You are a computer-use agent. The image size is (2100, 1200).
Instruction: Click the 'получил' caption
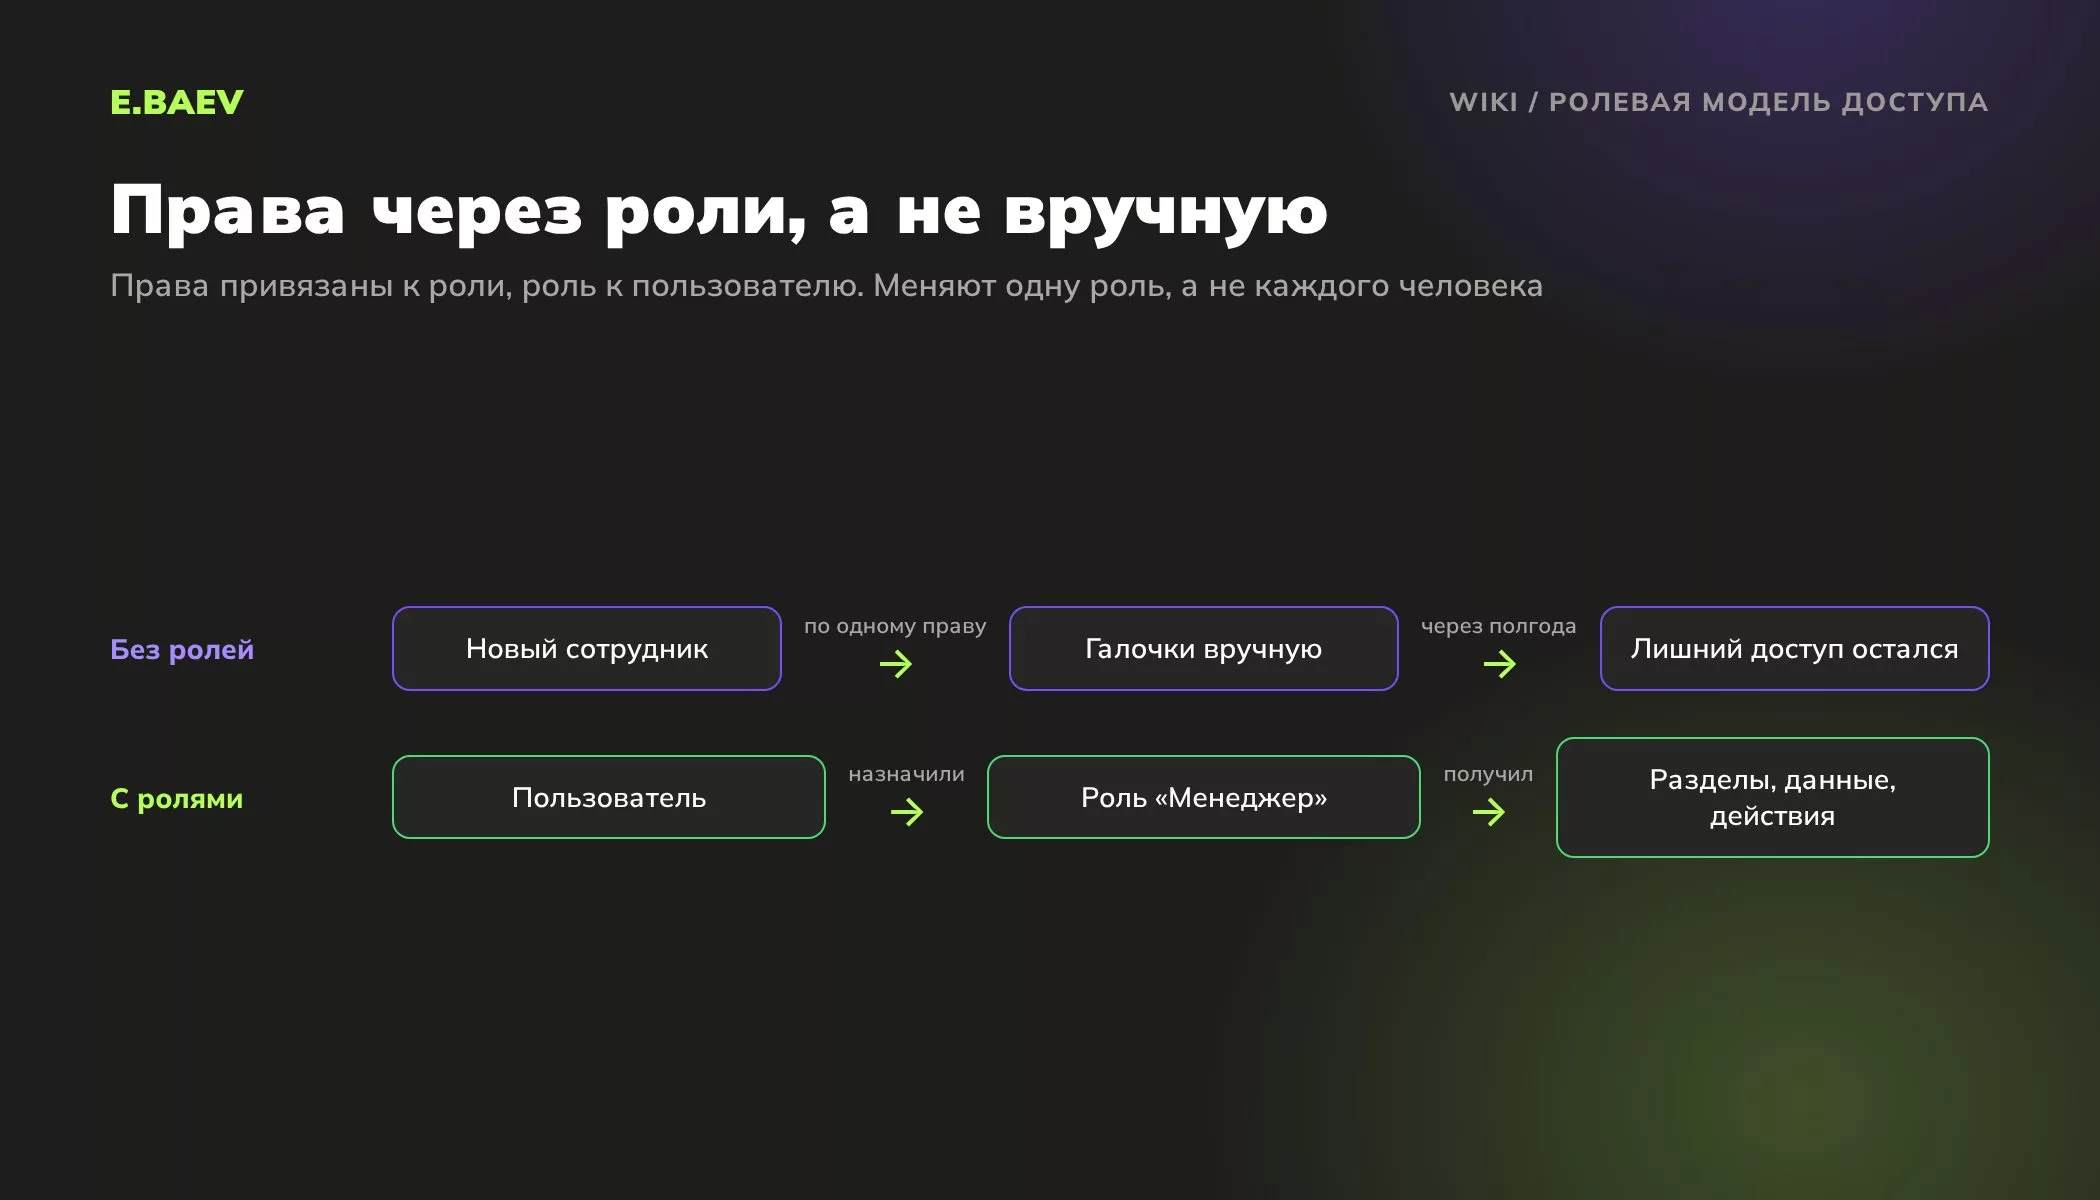click(x=1488, y=775)
